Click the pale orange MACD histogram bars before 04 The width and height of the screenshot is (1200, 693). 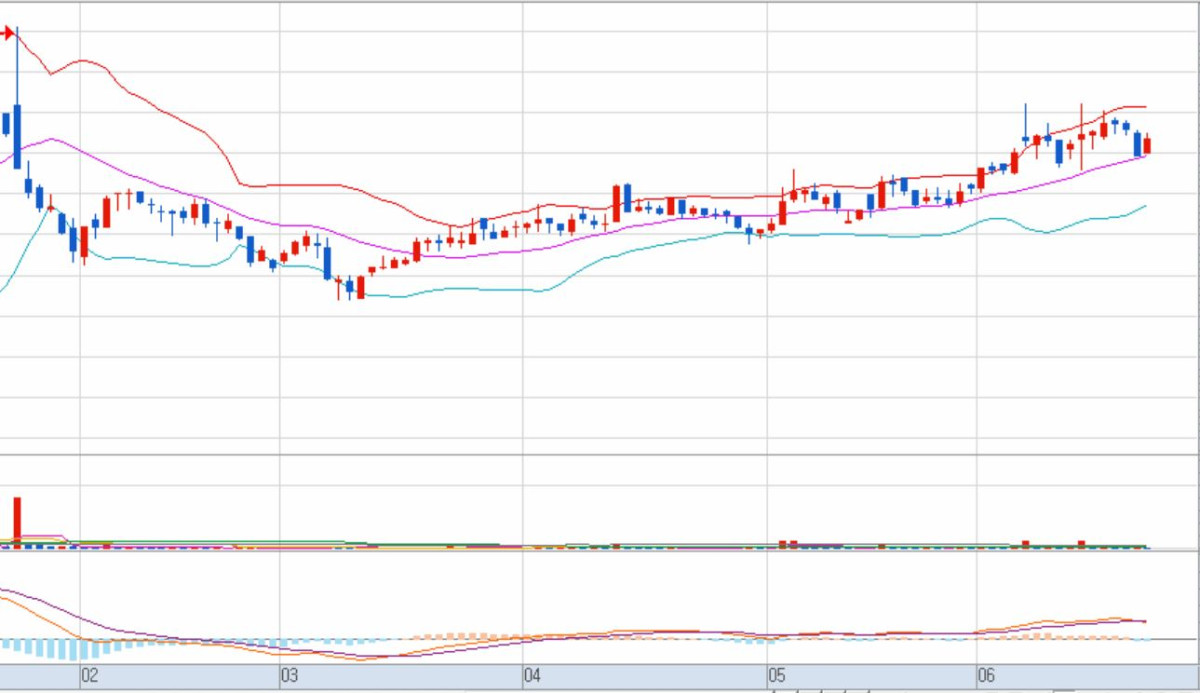pyautogui.click(x=470, y=635)
